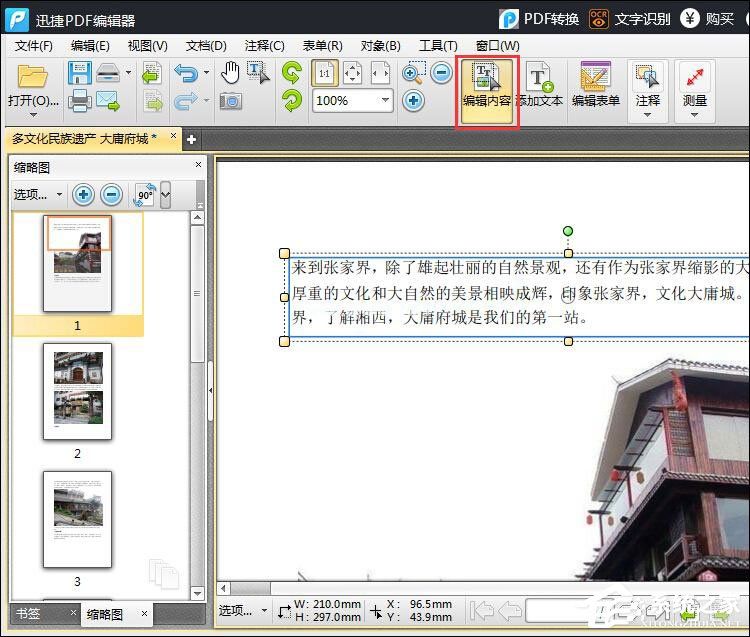Image resolution: width=750 pixels, height=637 pixels.
Task: Click the Edit Content (编辑内容) tool
Action: 487,87
